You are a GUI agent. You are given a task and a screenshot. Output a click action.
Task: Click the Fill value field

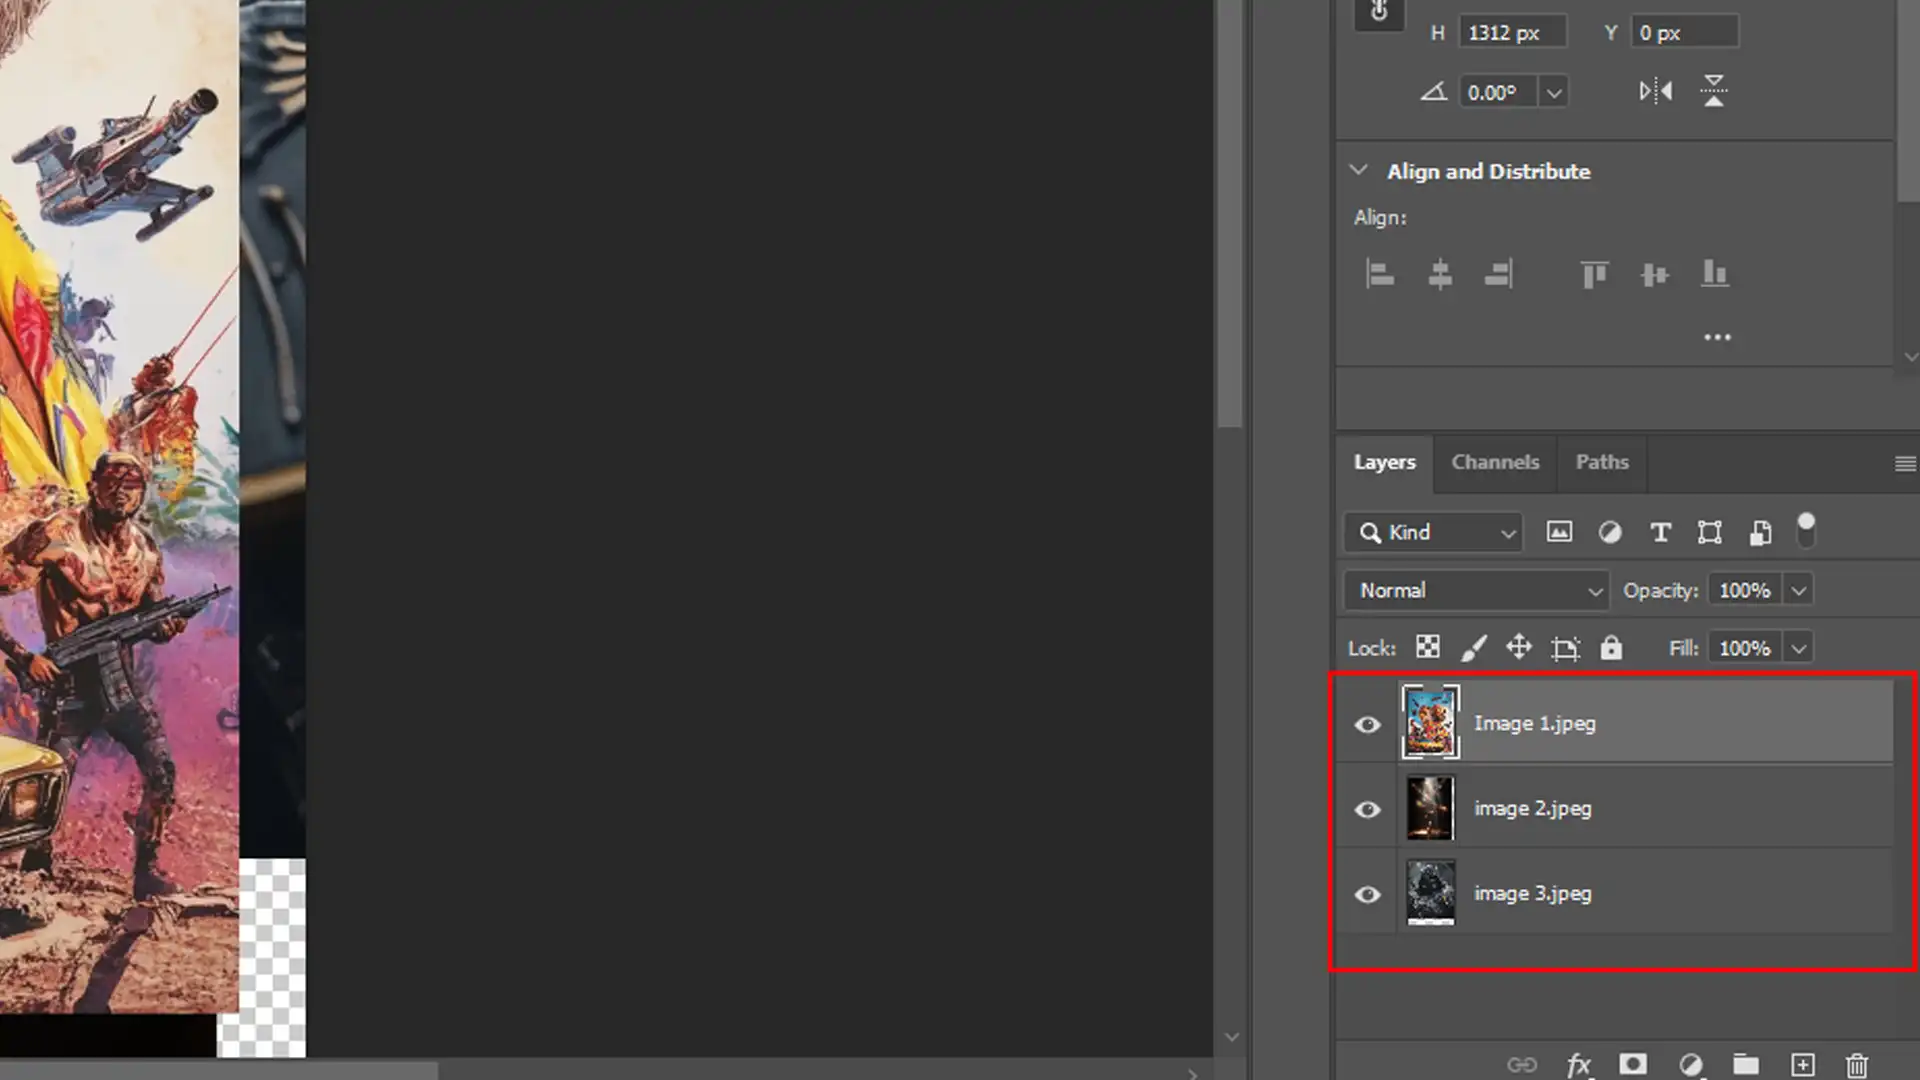[1745, 649]
